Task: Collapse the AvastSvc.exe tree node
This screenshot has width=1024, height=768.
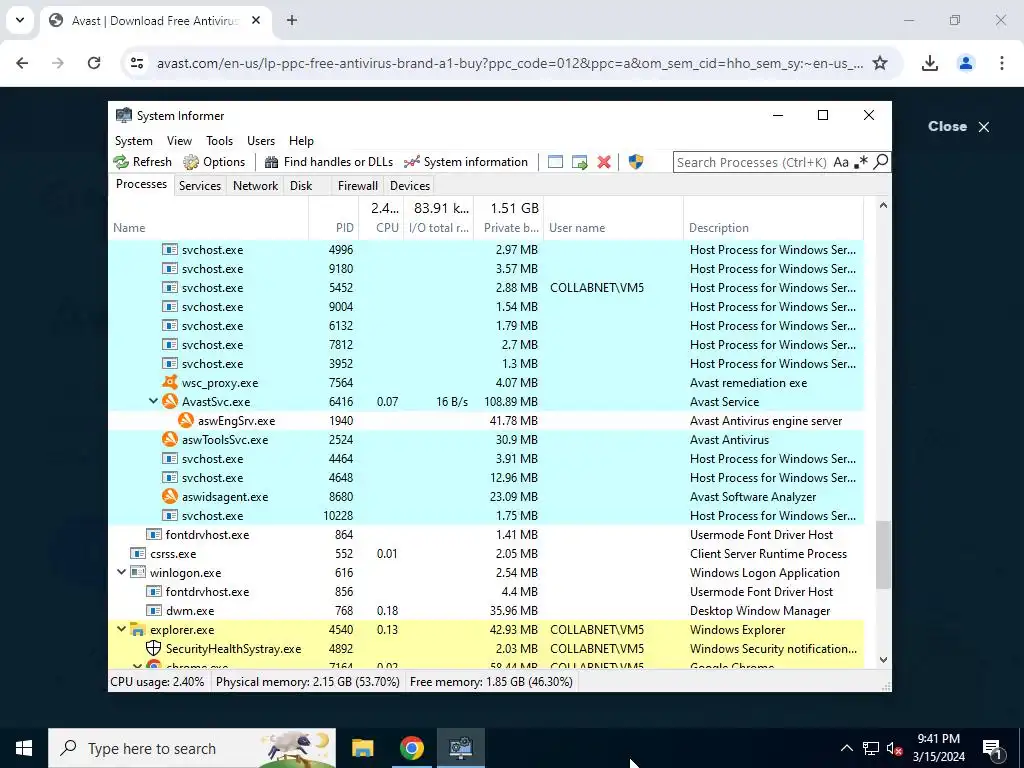Action: (153, 401)
